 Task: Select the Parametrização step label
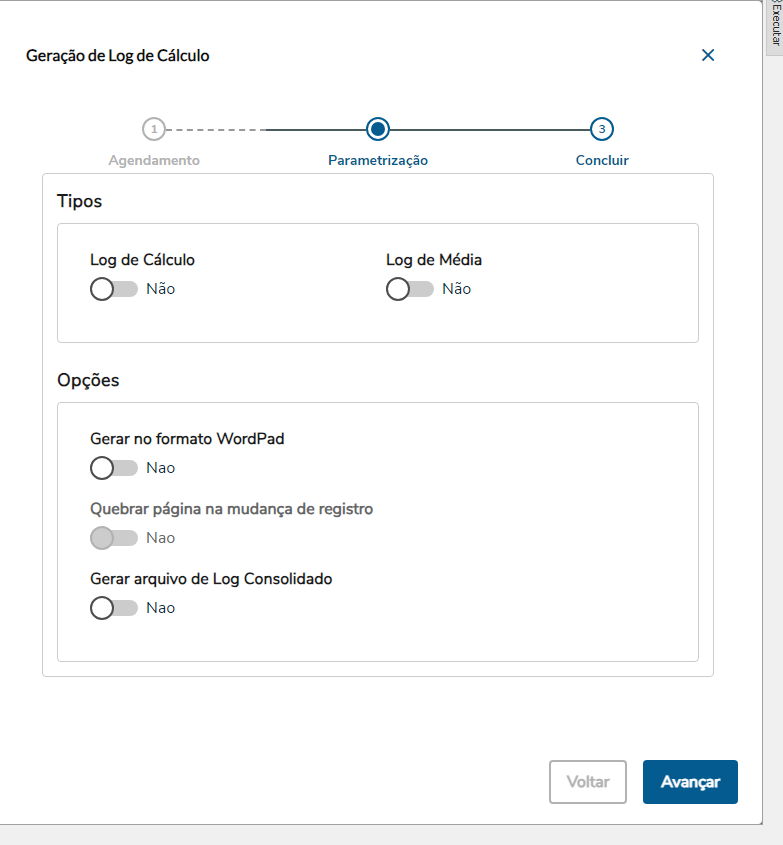pyautogui.click(x=378, y=160)
